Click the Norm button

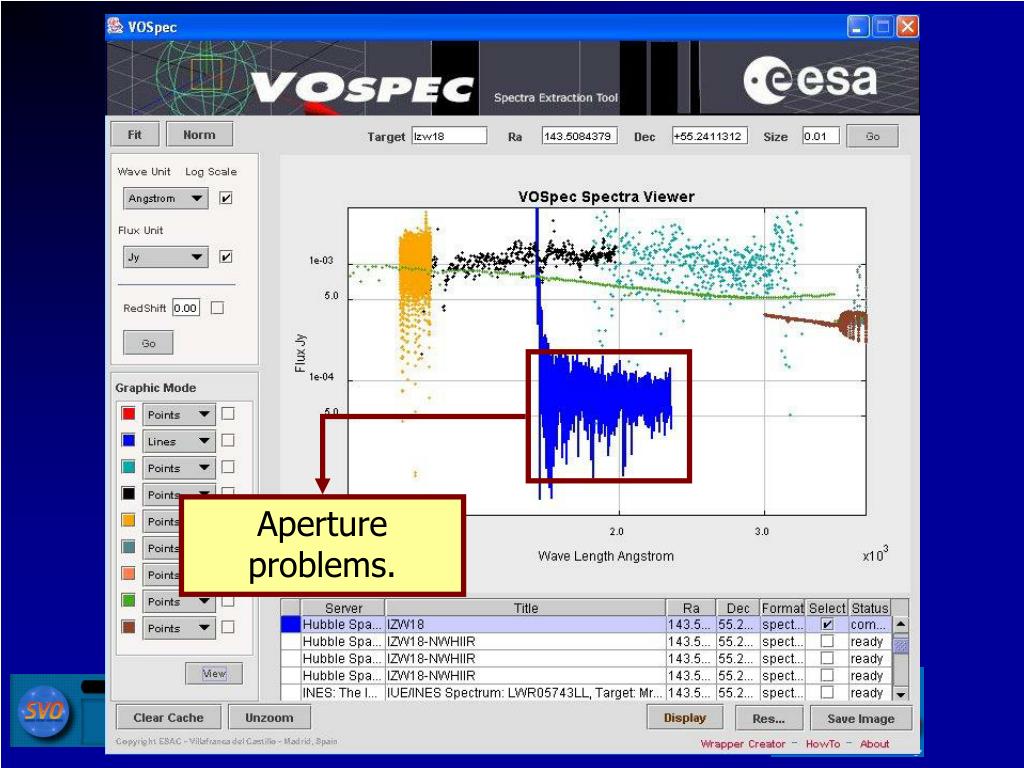click(199, 135)
